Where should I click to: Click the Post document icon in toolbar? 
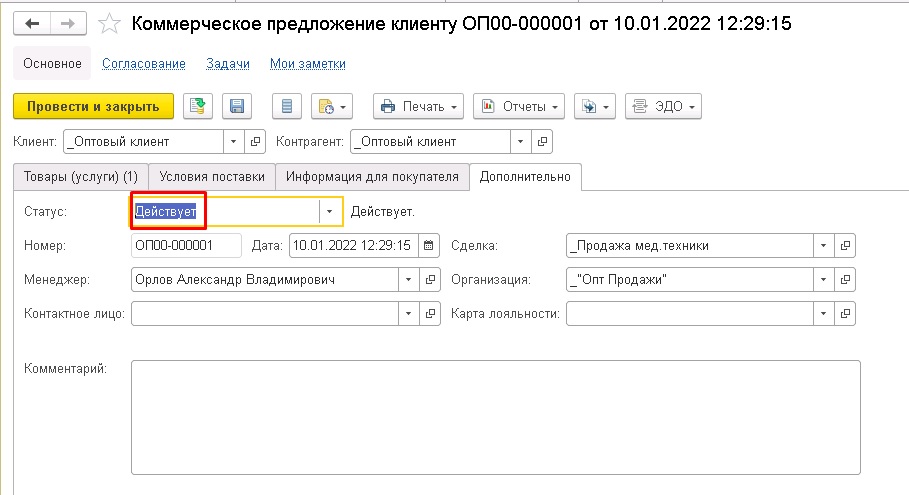(198, 107)
